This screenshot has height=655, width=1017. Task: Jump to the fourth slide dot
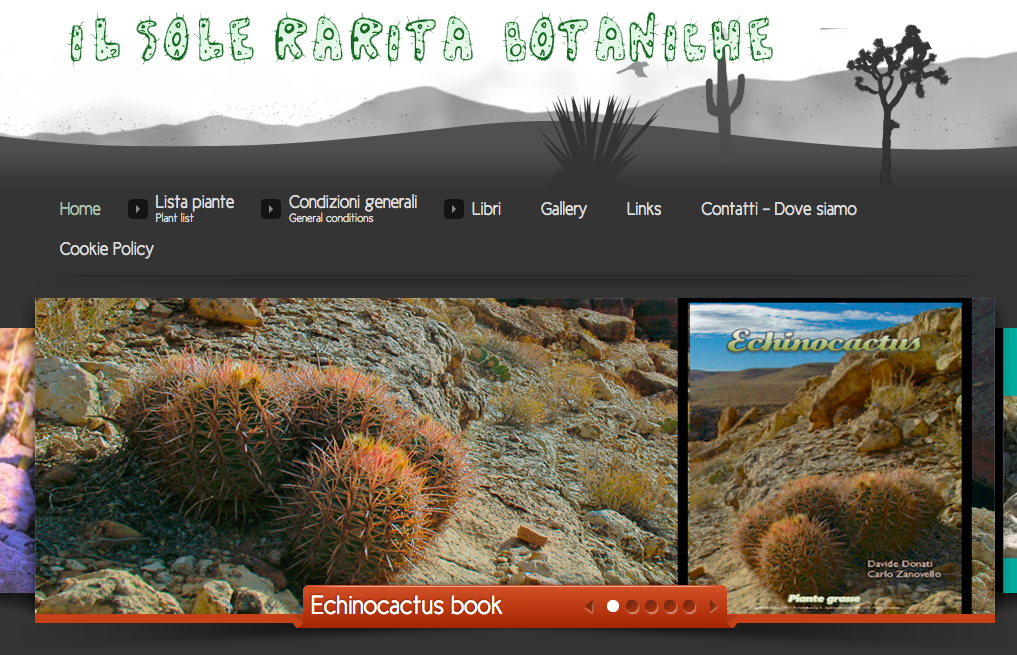pos(670,606)
